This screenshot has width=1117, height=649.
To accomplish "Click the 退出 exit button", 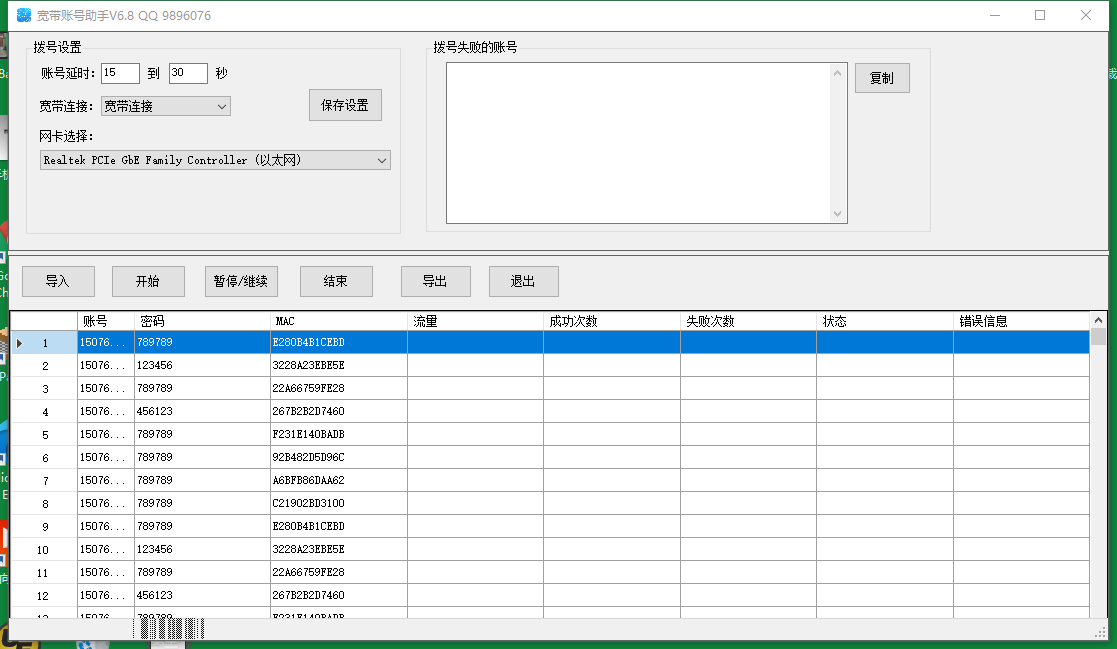I will (x=523, y=282).
